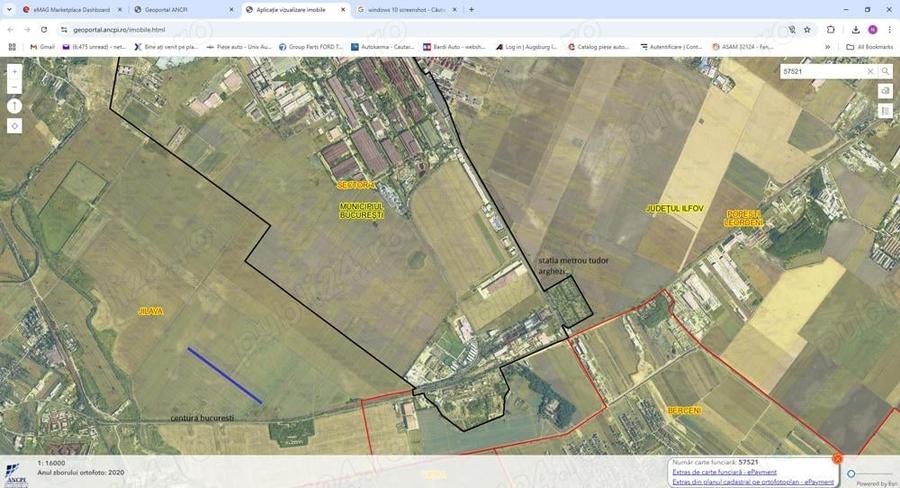Open the Chrome profile avatar
Viewport: 900px width, 488px height.
pyautogui.click(x=872, y=29)
